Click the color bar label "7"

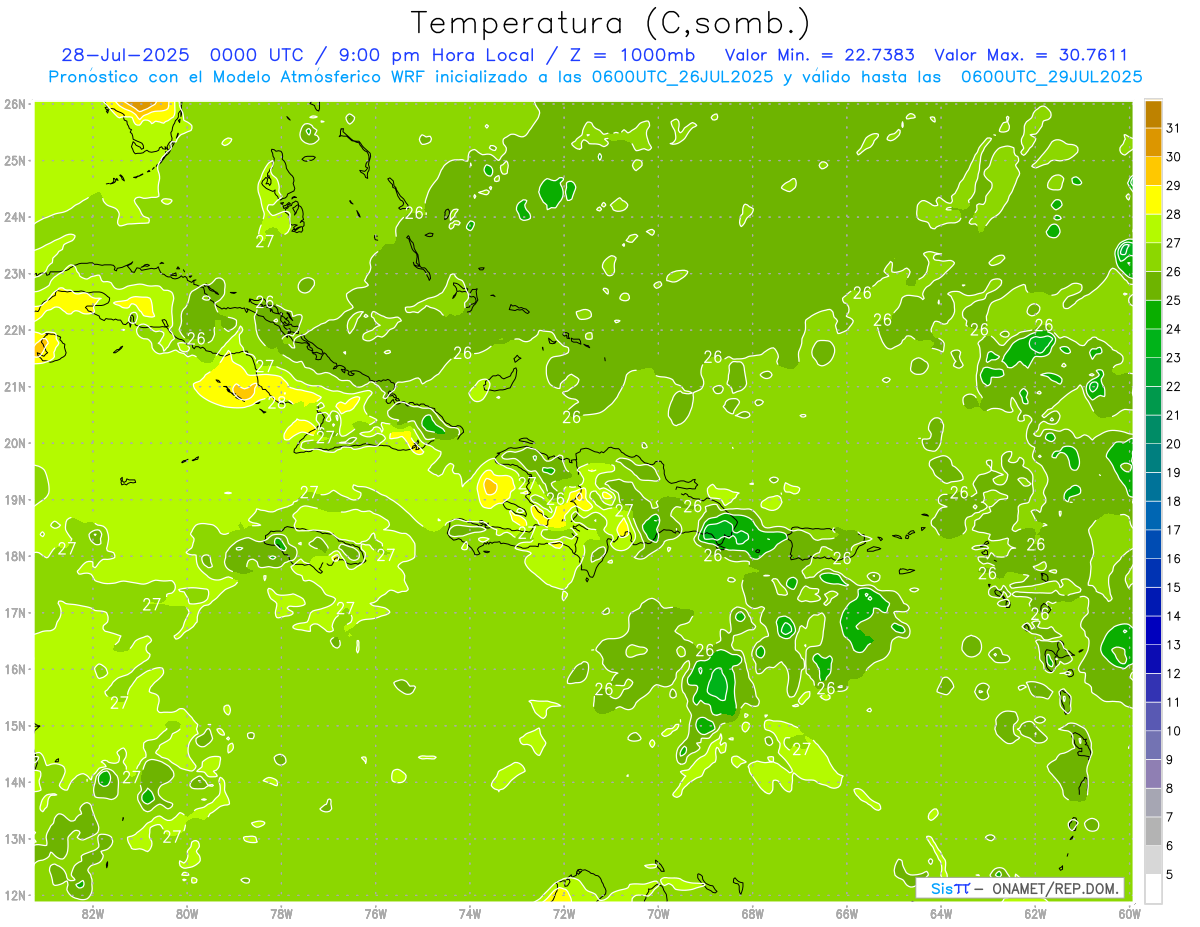(x=1170, y=817)
